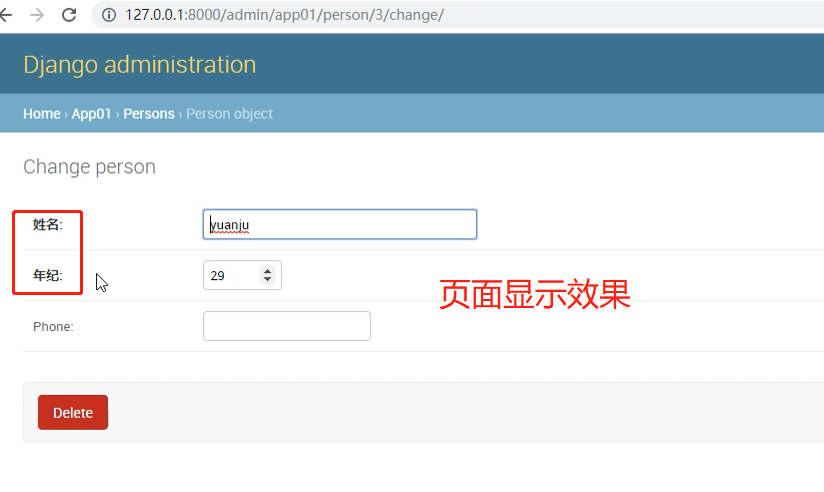Screen dimensions: 824x492
Task: Open the site info icon in address bar
Action: coord(109,15)
